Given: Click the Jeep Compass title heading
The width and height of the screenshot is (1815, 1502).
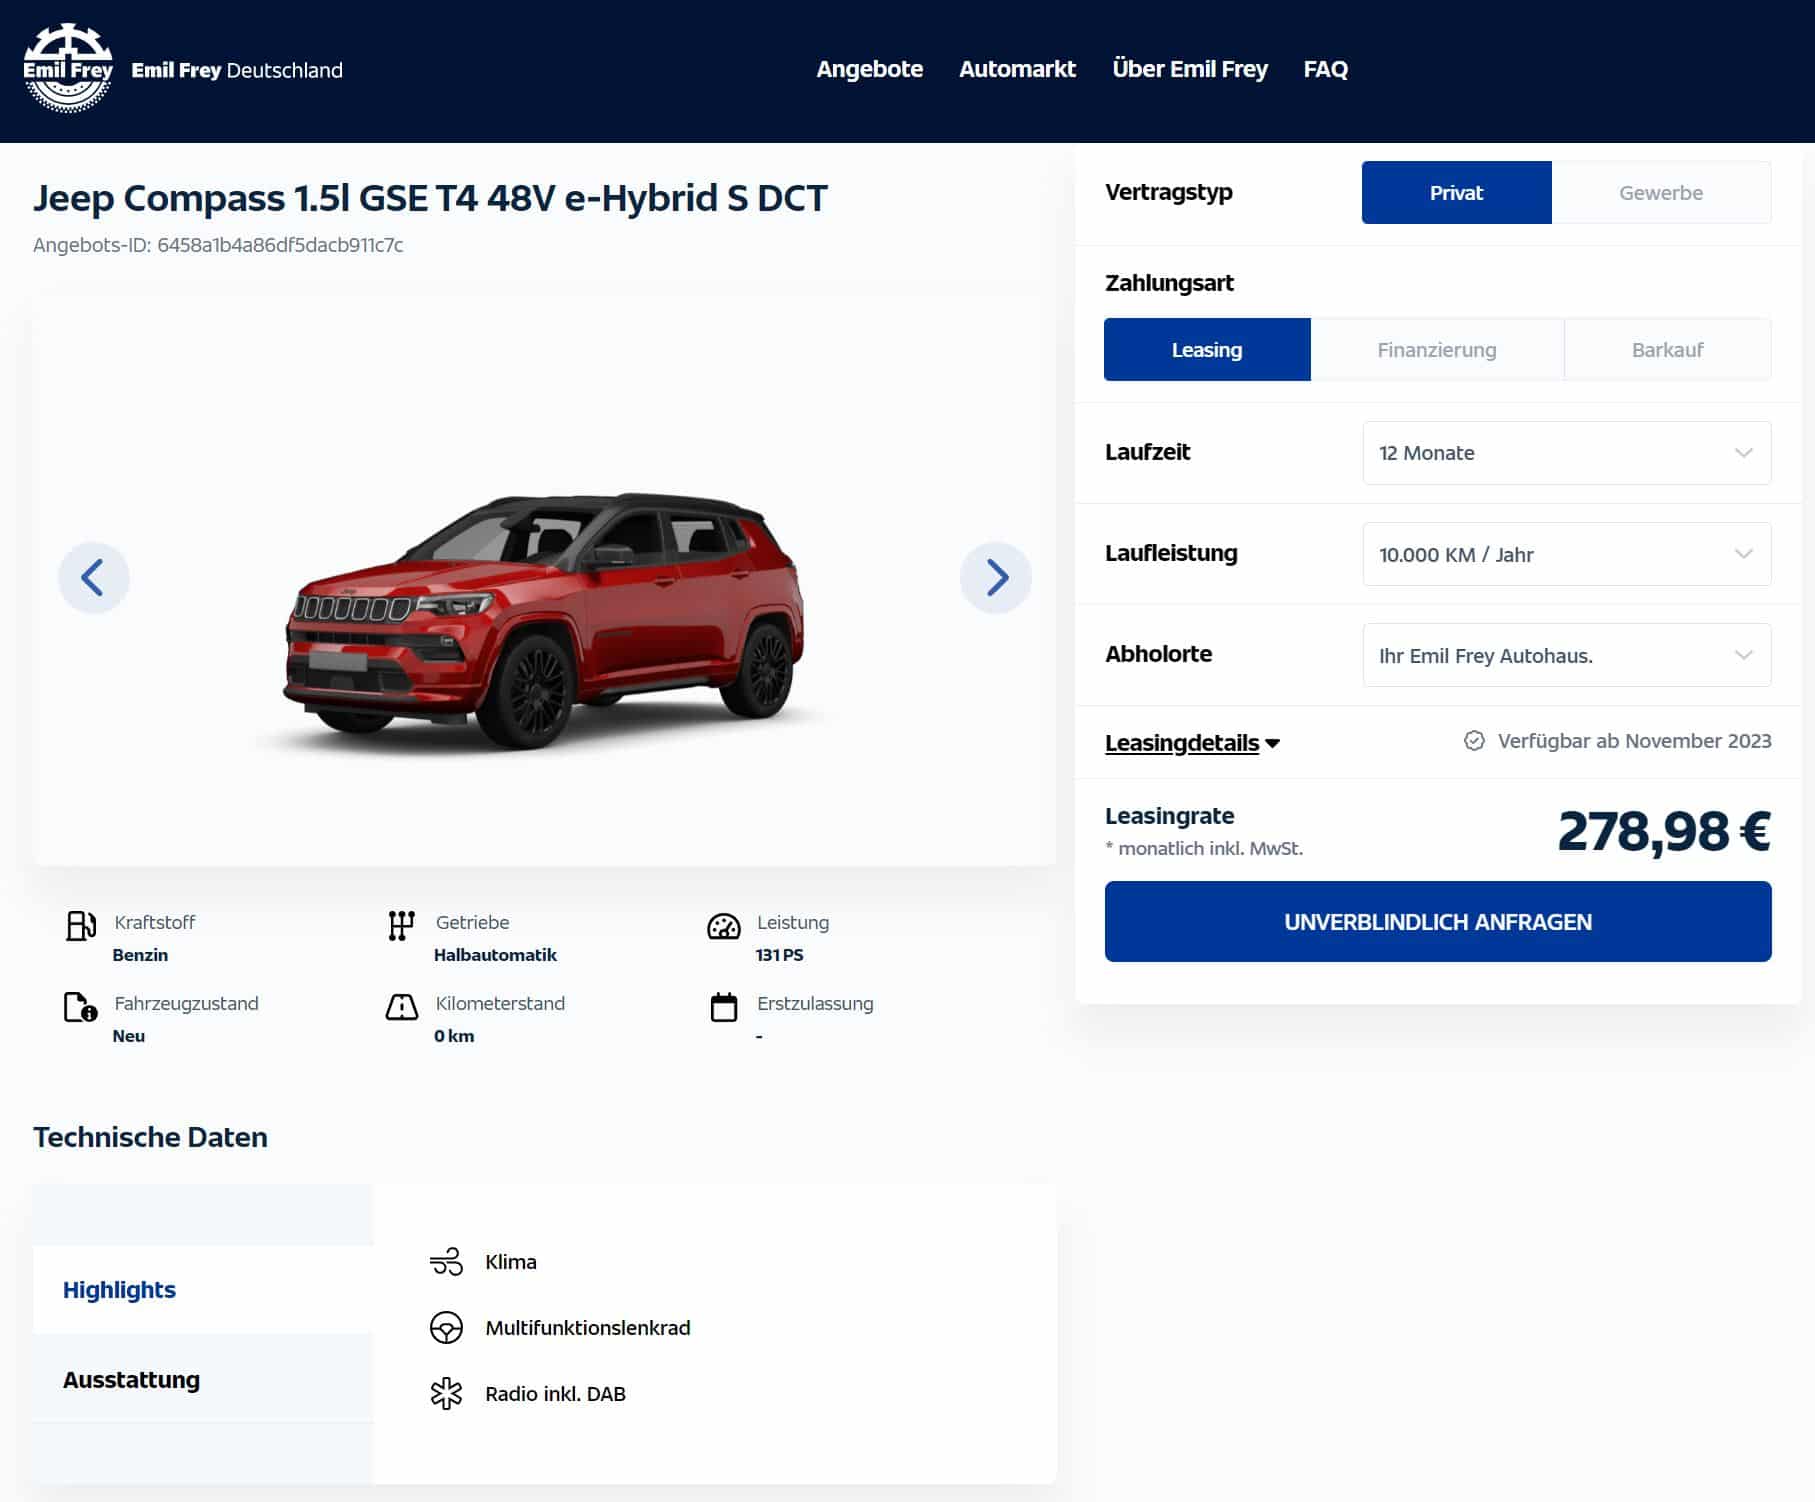Looking at the screenshot, I should pos(430,198).
